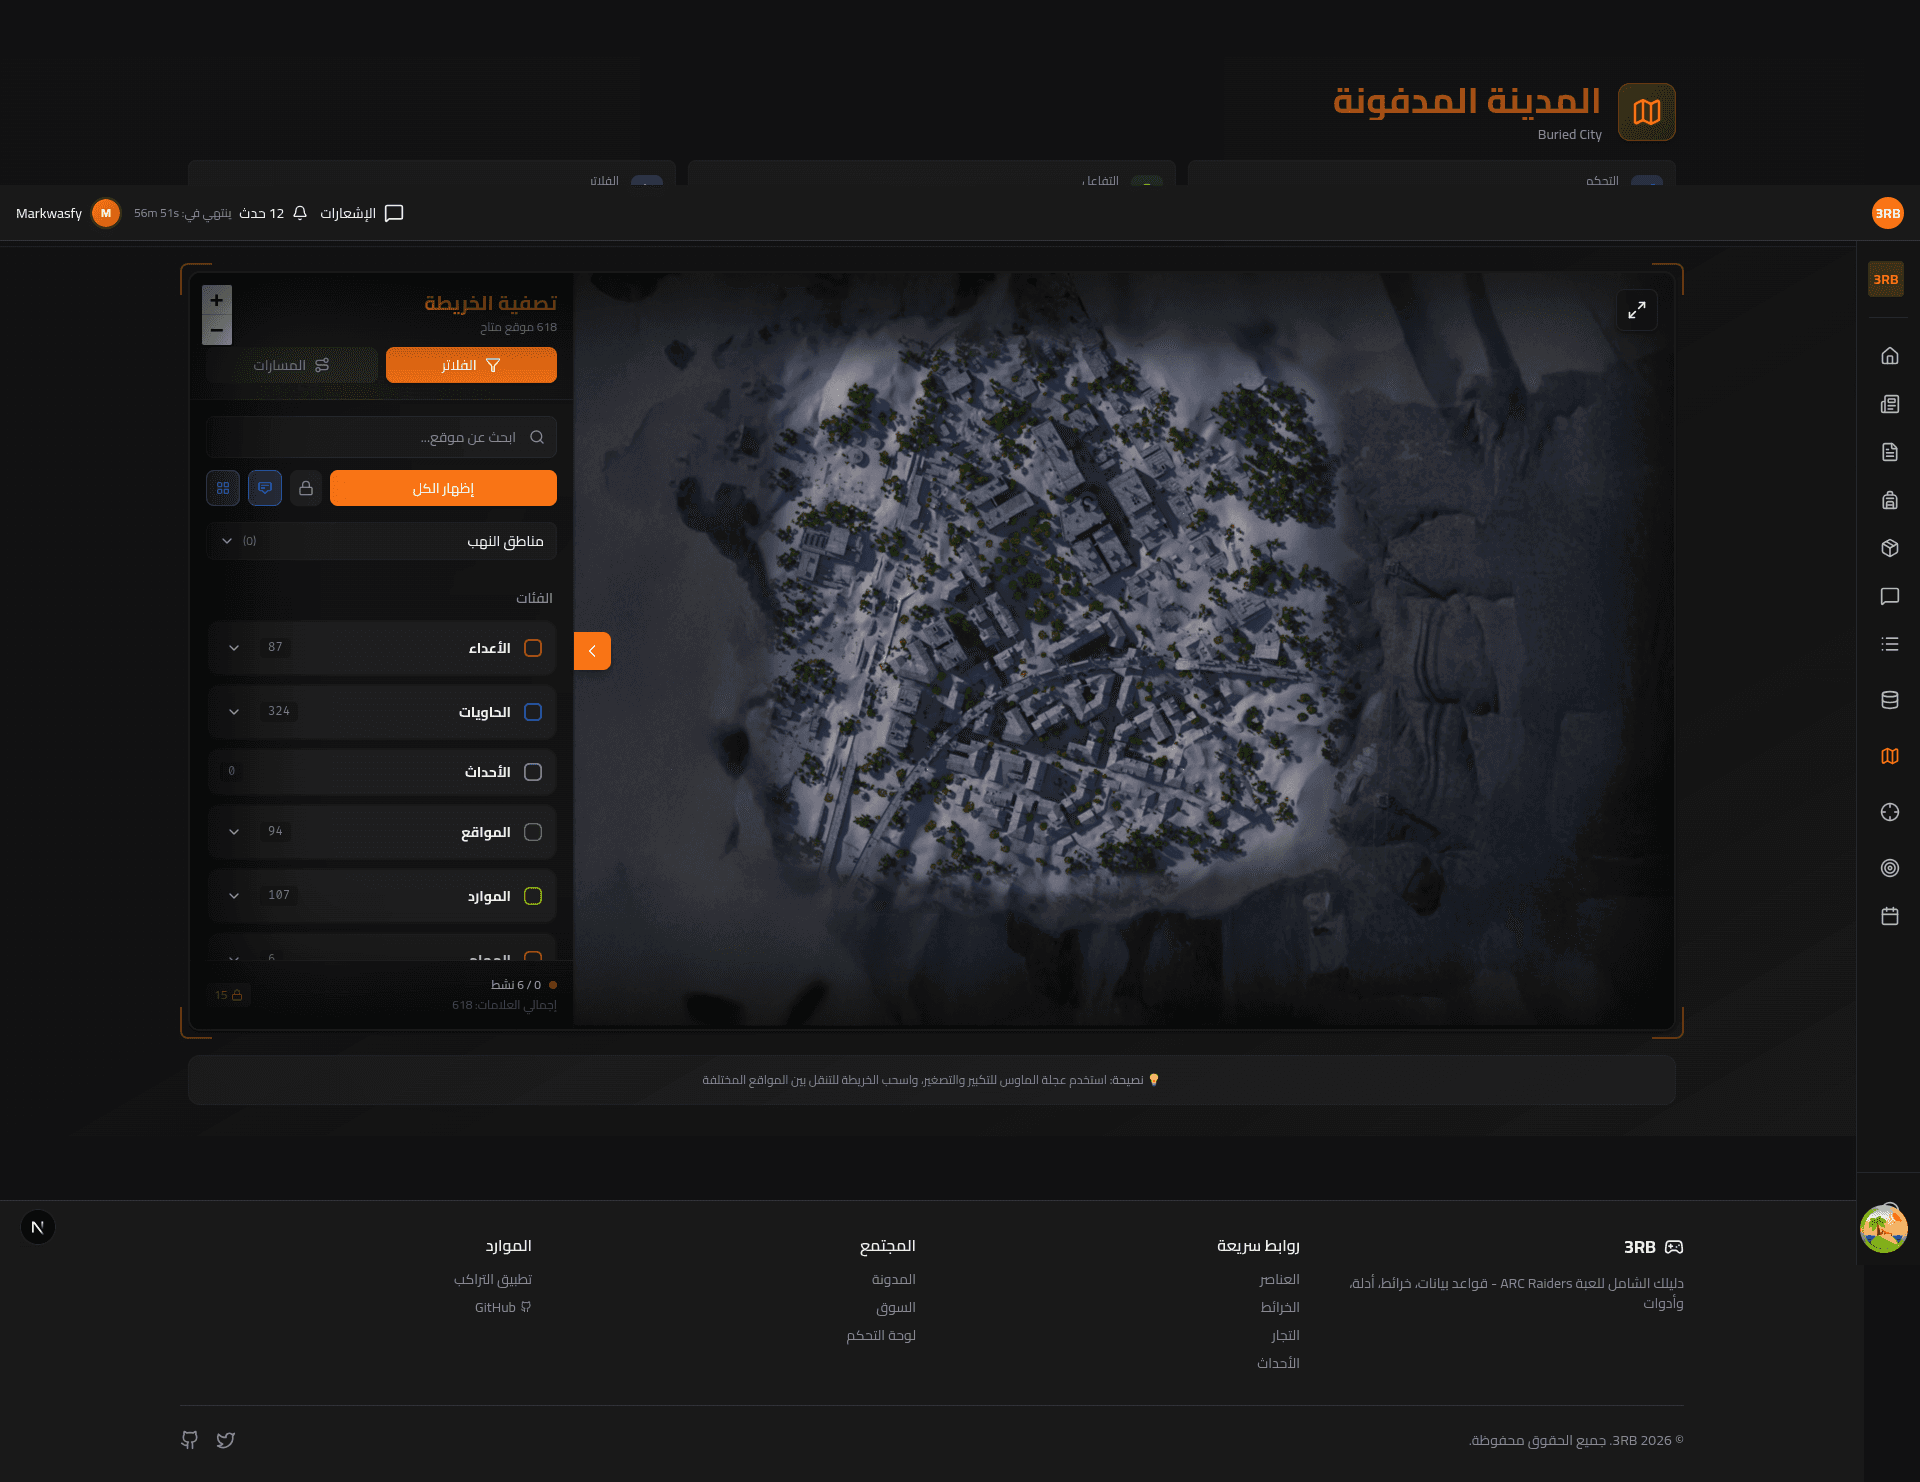Enable the الموارد category checkbox

coord(533,896)
